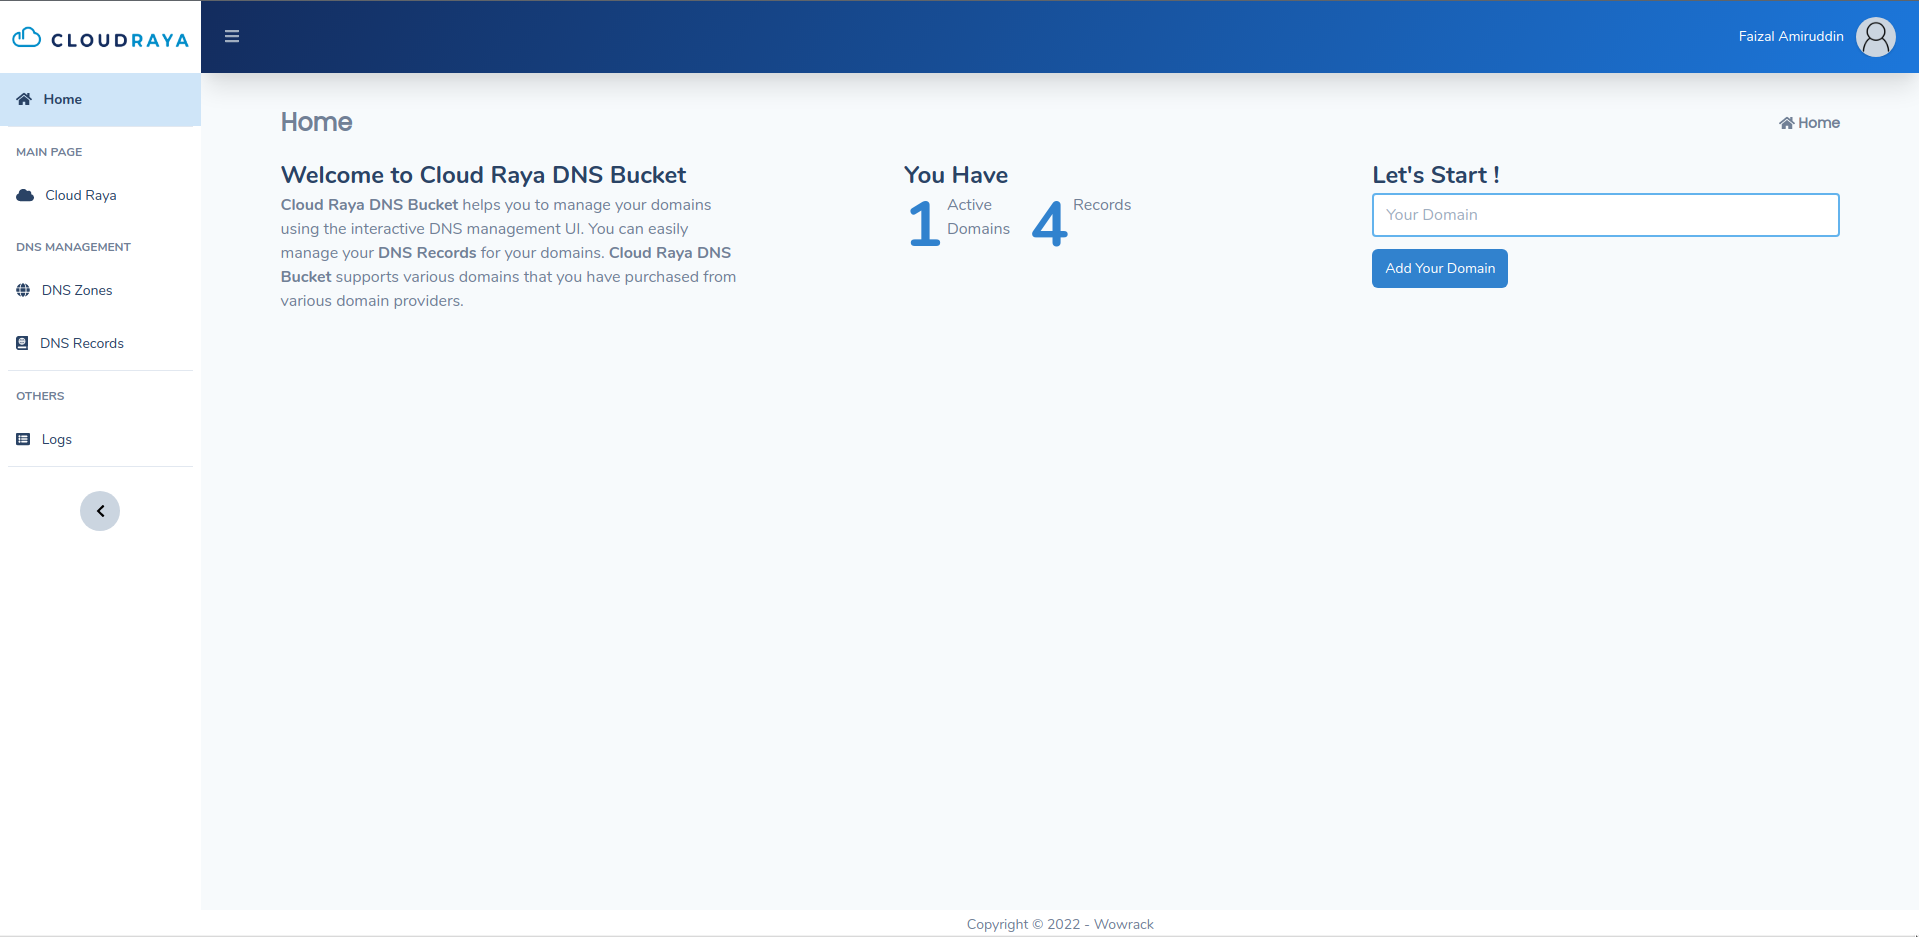Select Home in the navigation sidebar
1919x937 pixels.
pos(62,98)
